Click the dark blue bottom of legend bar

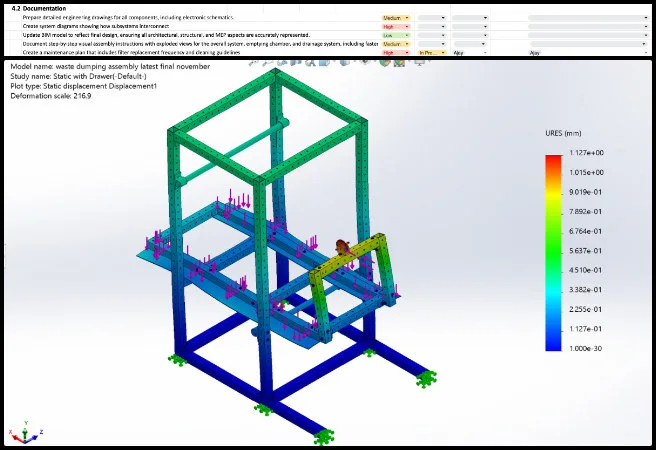553,342
